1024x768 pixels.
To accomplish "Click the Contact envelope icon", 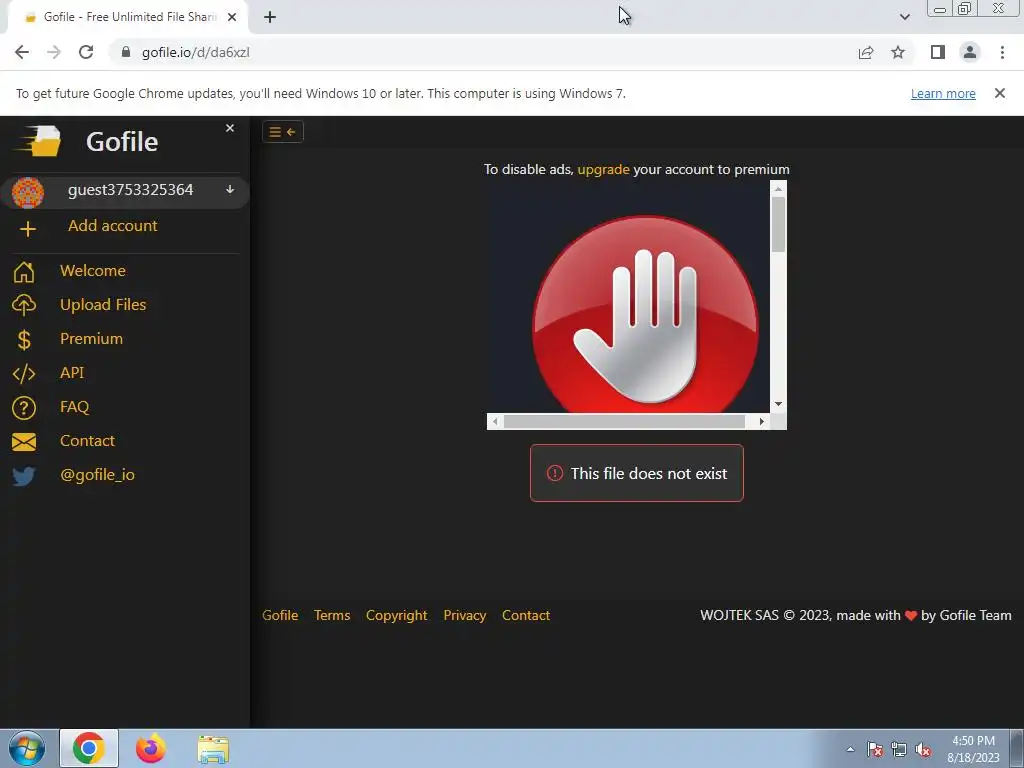I will (x=24, y=442).
